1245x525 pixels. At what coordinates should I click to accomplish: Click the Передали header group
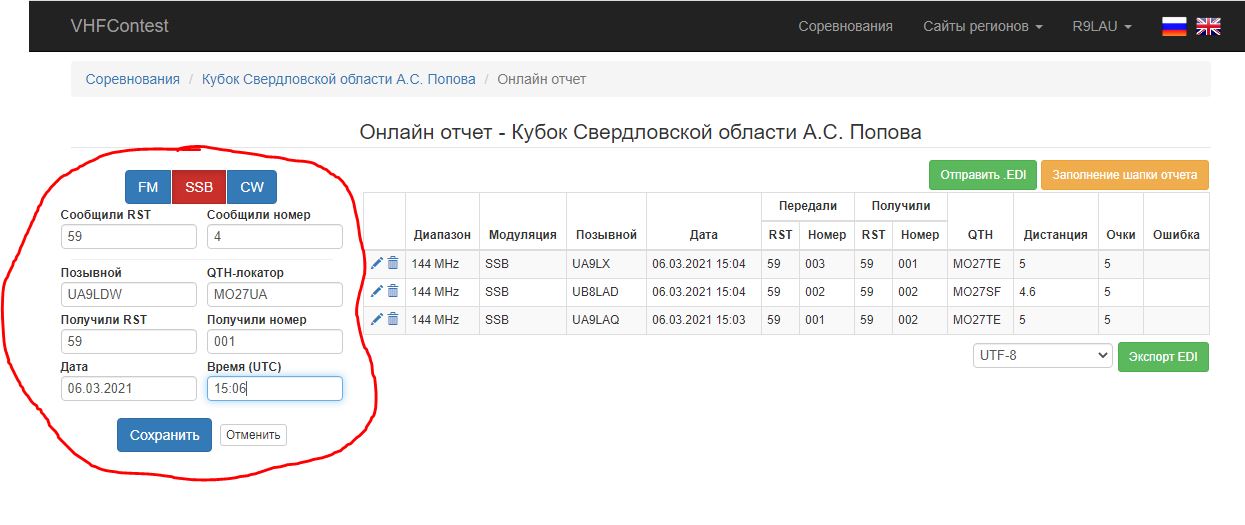click(807, 206)
